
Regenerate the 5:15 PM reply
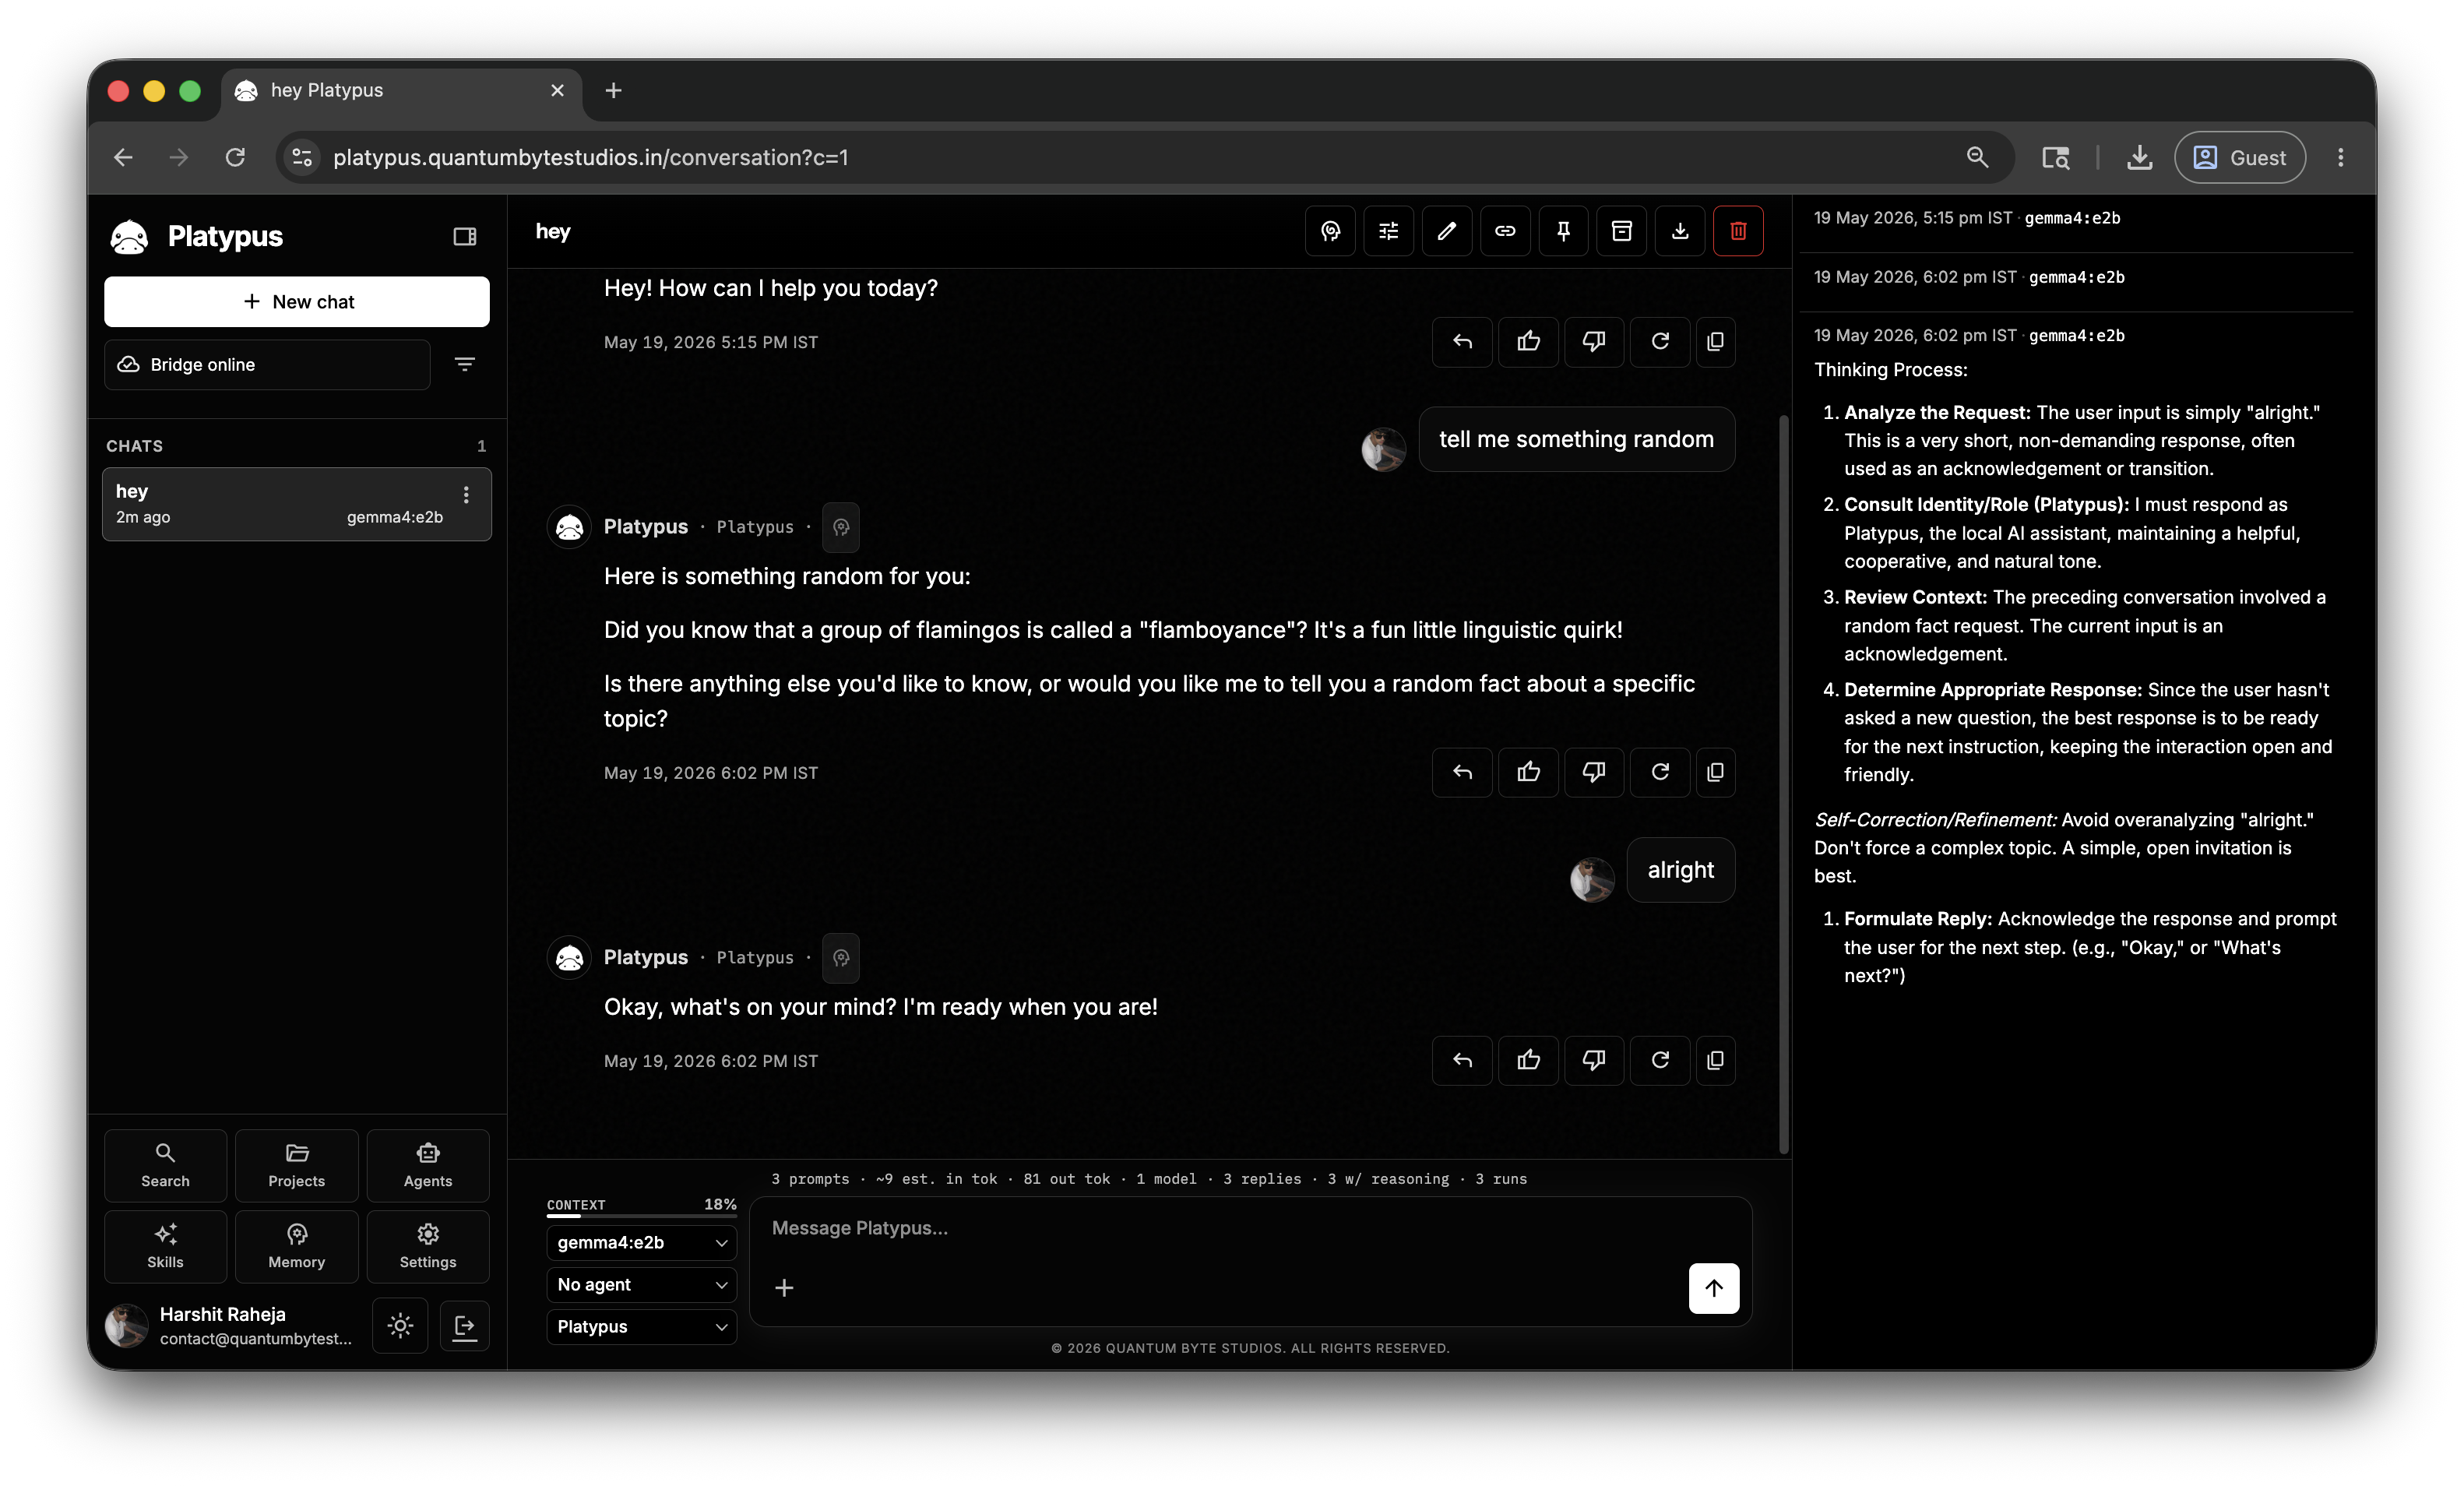click(x=1660, y=342)
